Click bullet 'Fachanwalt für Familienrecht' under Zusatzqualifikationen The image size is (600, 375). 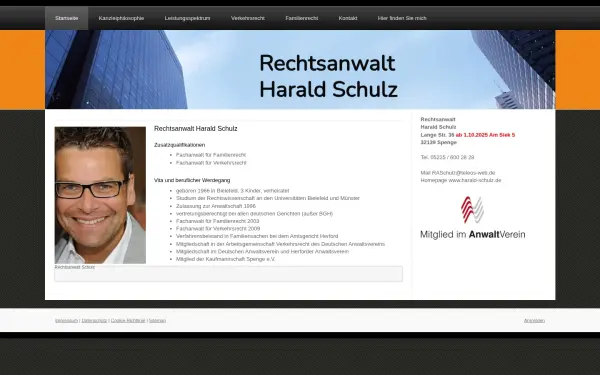tap(211, 155)
